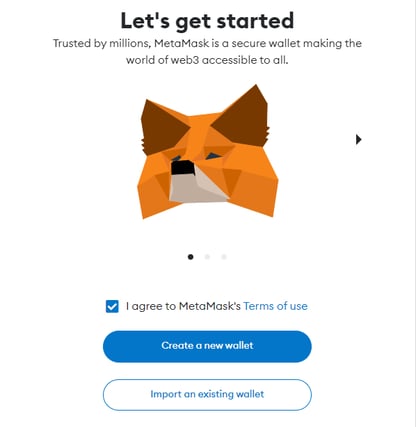This screenshot has height=427, width=416.
Task: Choose Import an existing wallet
Action: (207, 395)
